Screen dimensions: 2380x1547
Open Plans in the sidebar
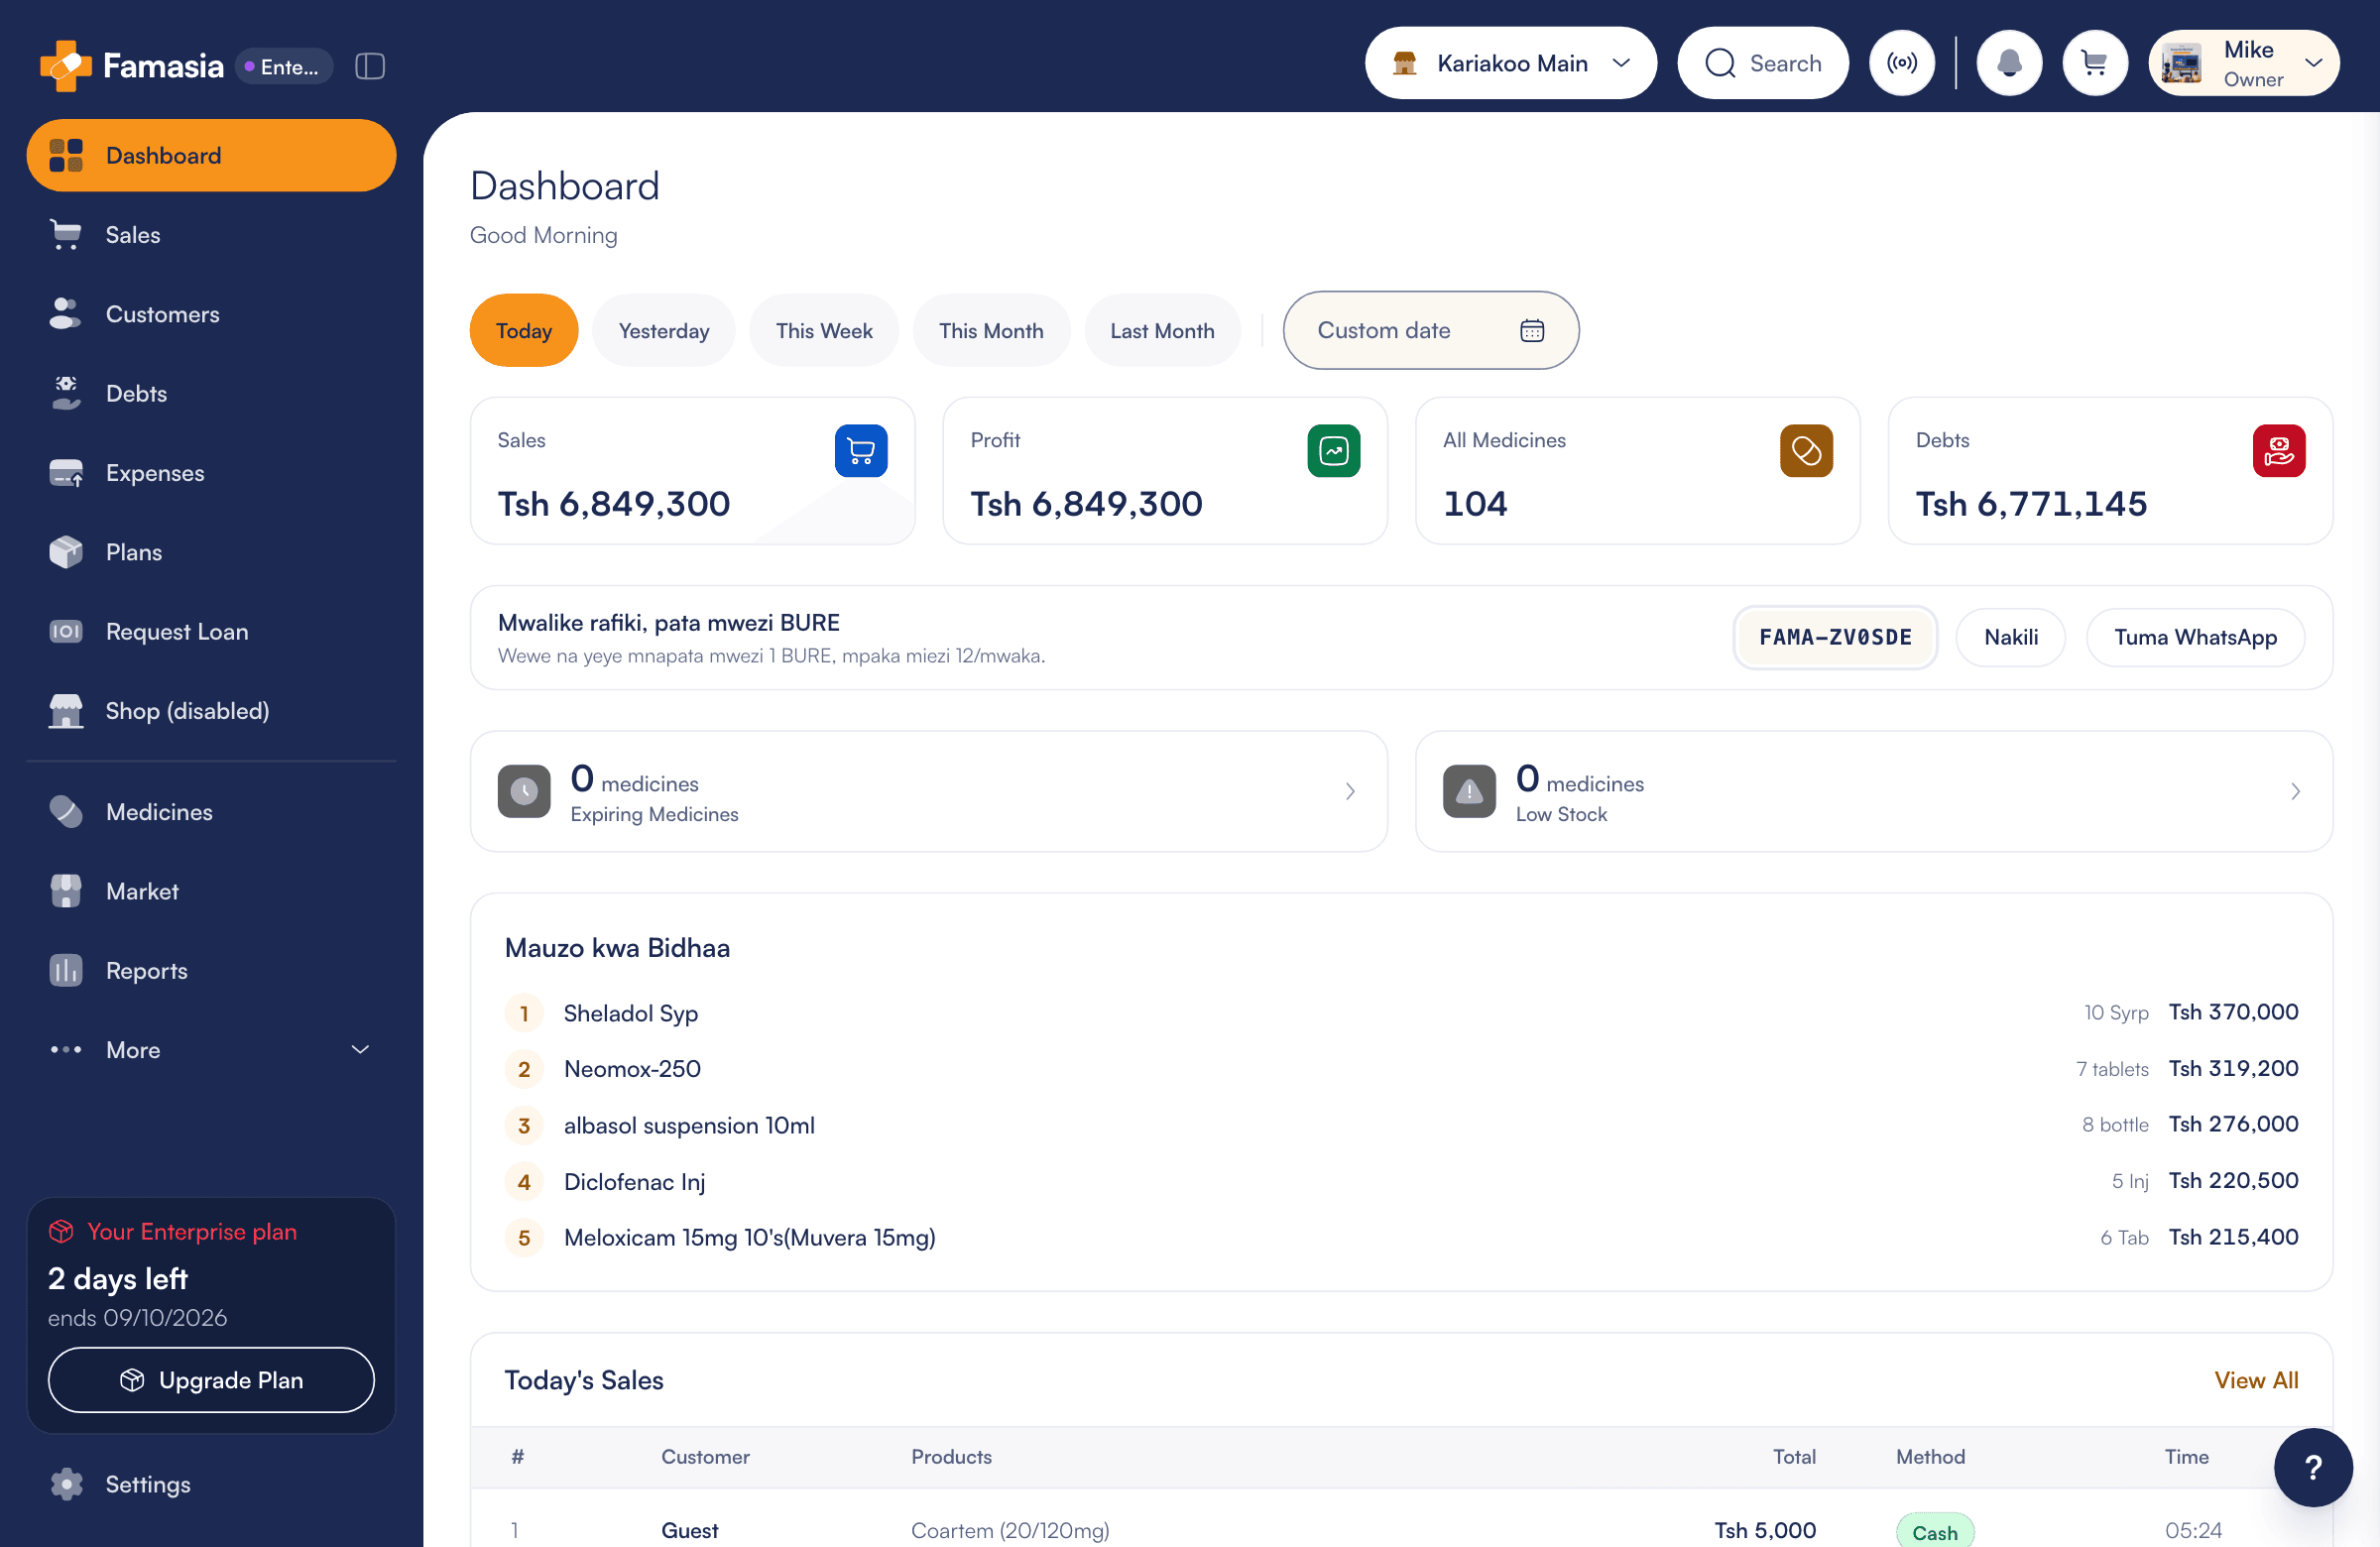point(211,552)
